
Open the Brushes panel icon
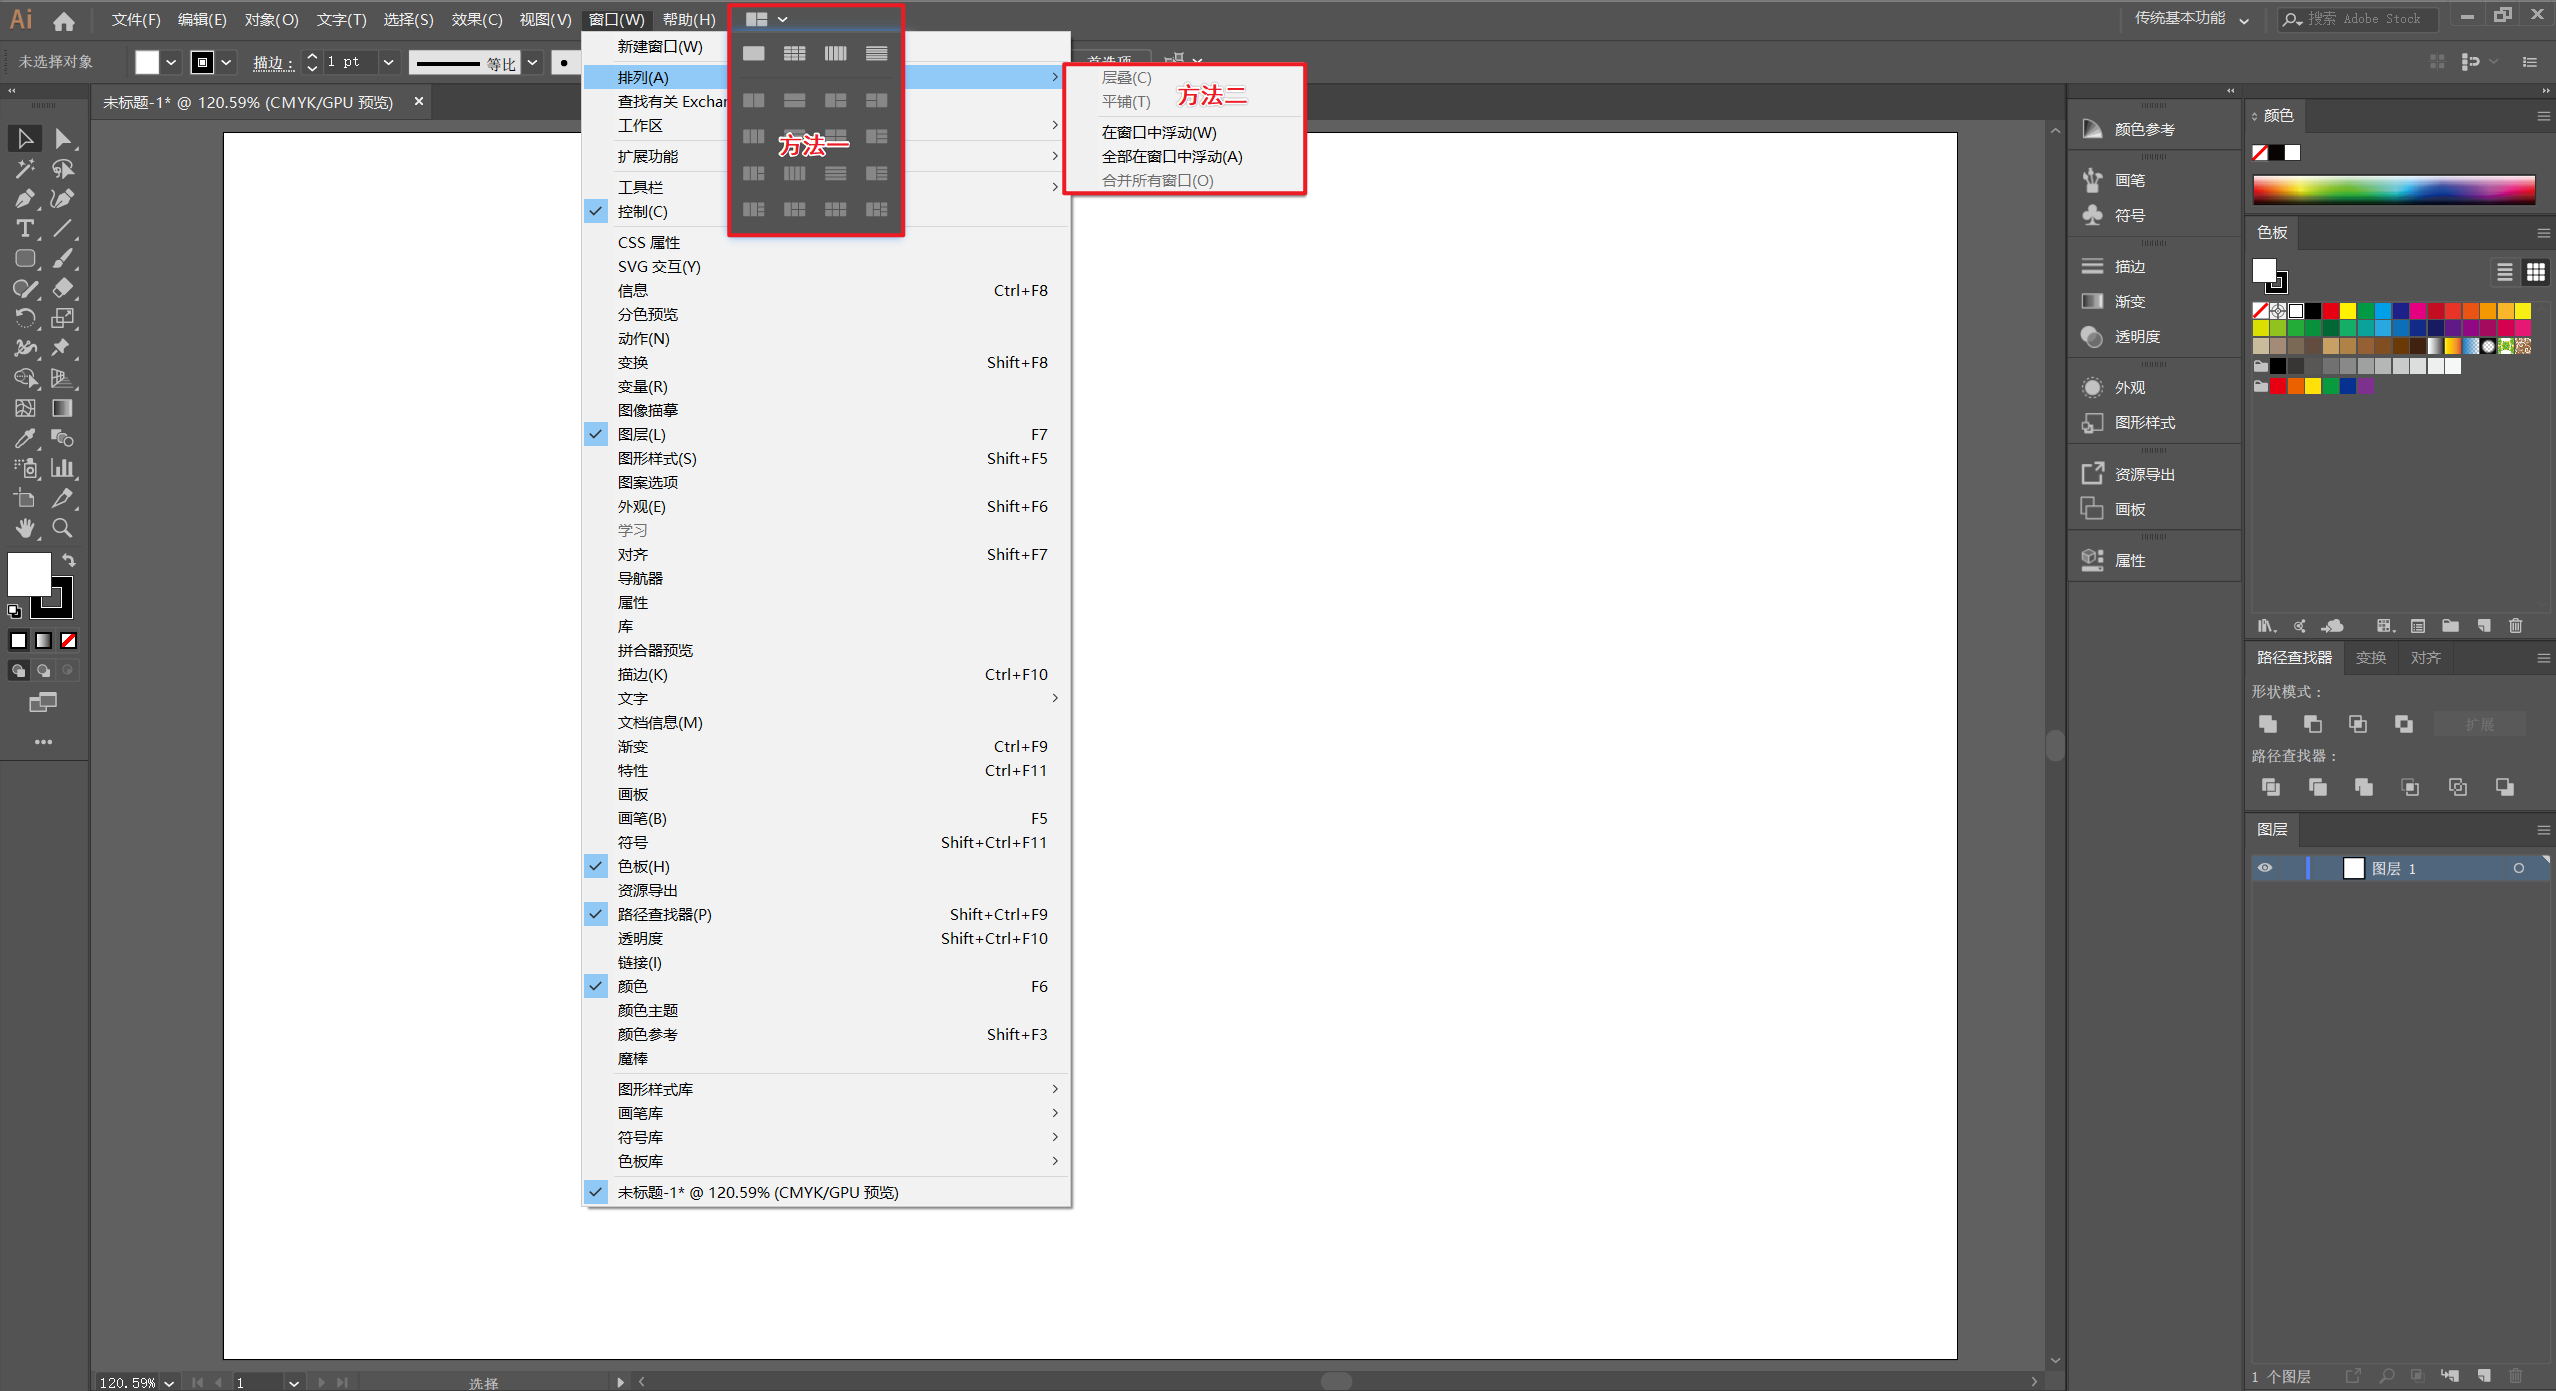click(2093, 180)
